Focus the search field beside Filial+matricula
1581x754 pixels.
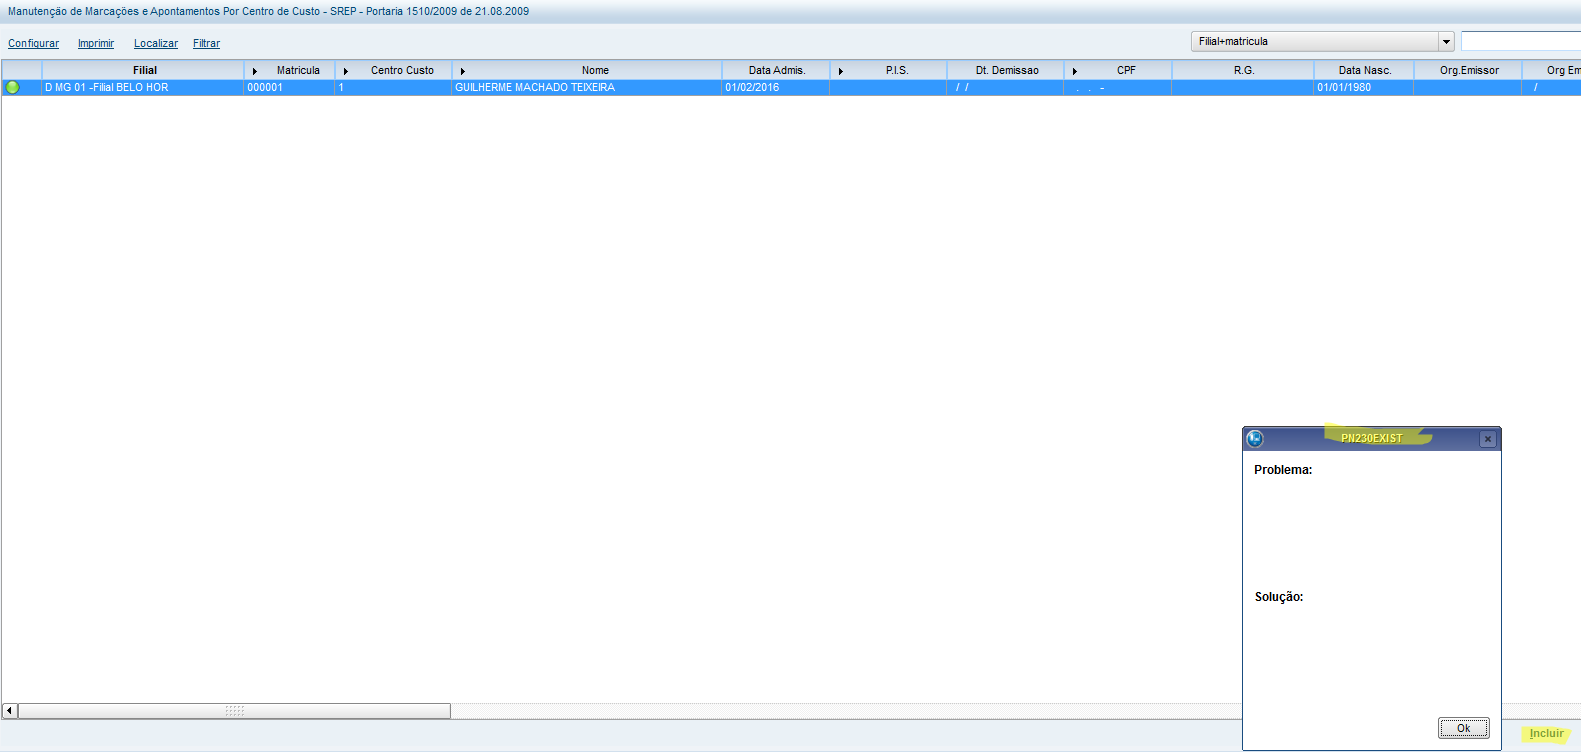click(x=1520, y=41)
